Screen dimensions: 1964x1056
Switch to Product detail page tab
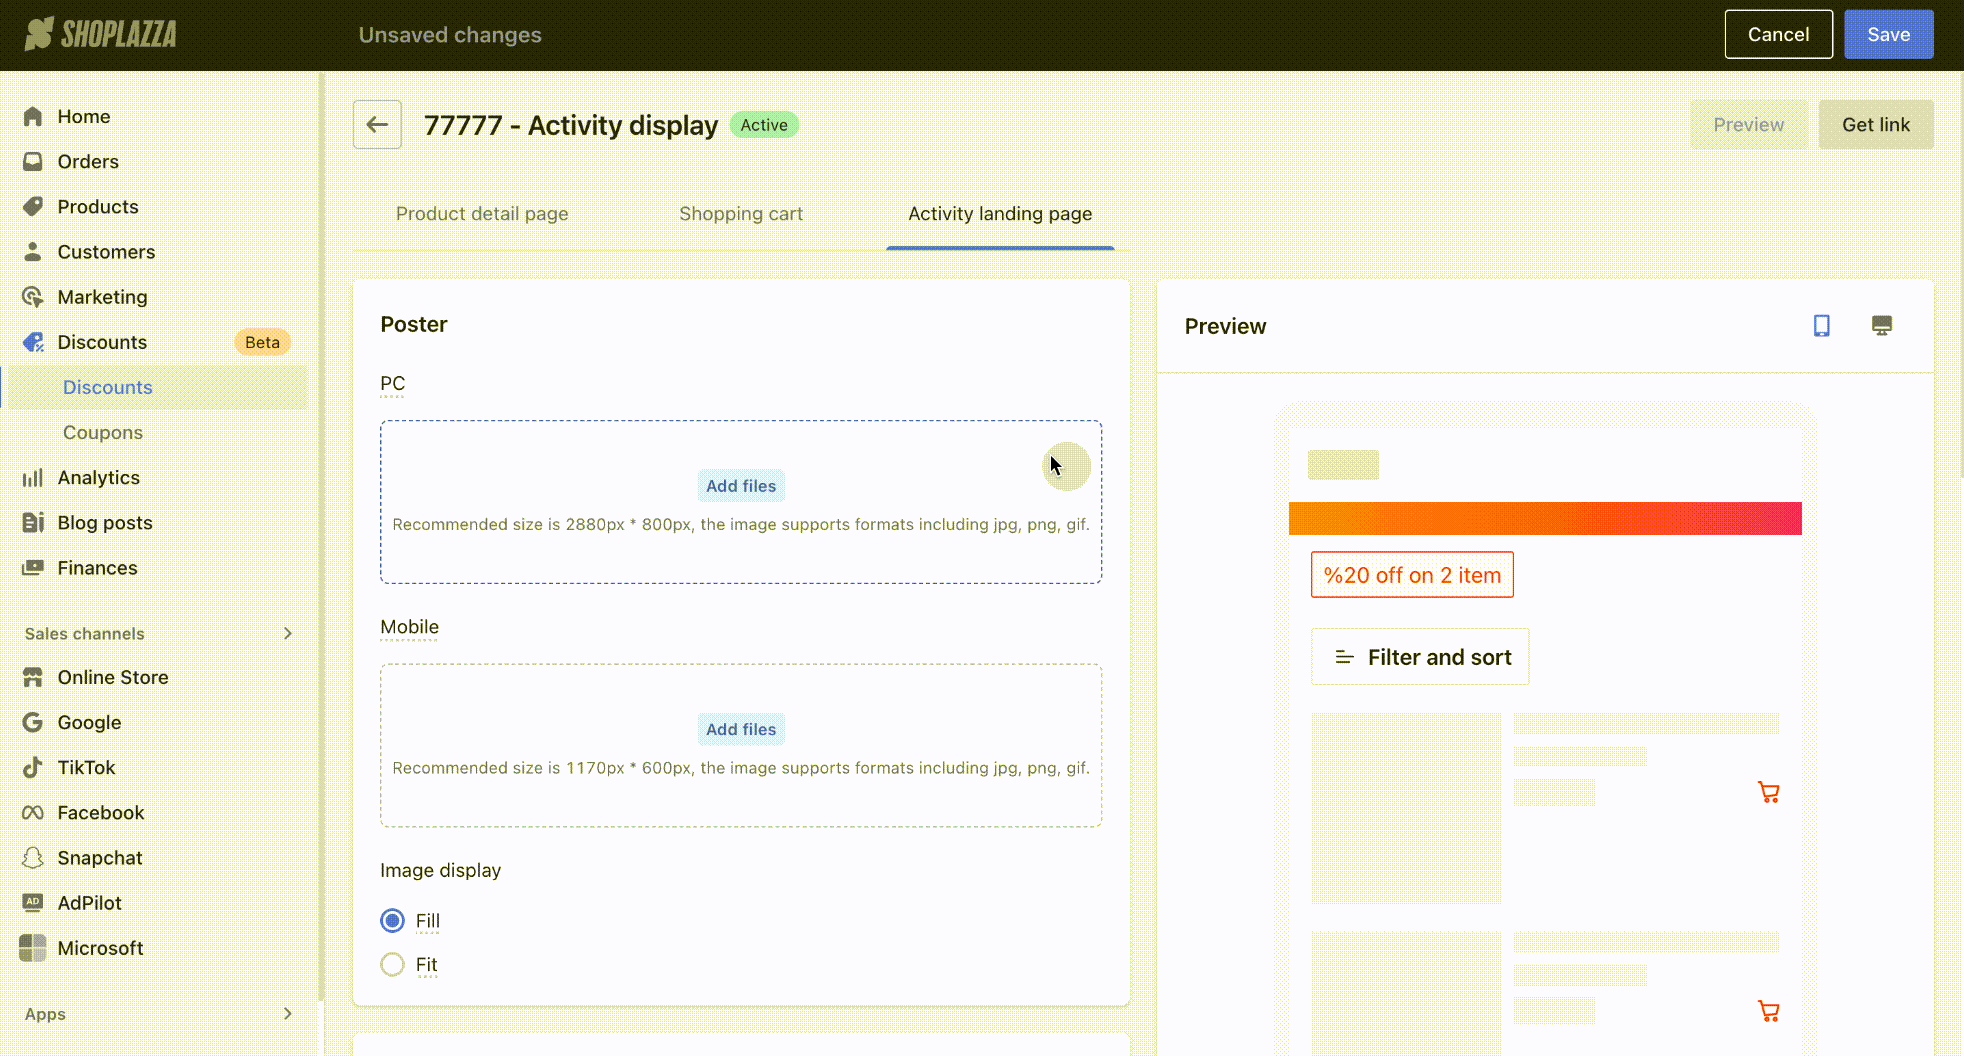(x=482, y=214)
